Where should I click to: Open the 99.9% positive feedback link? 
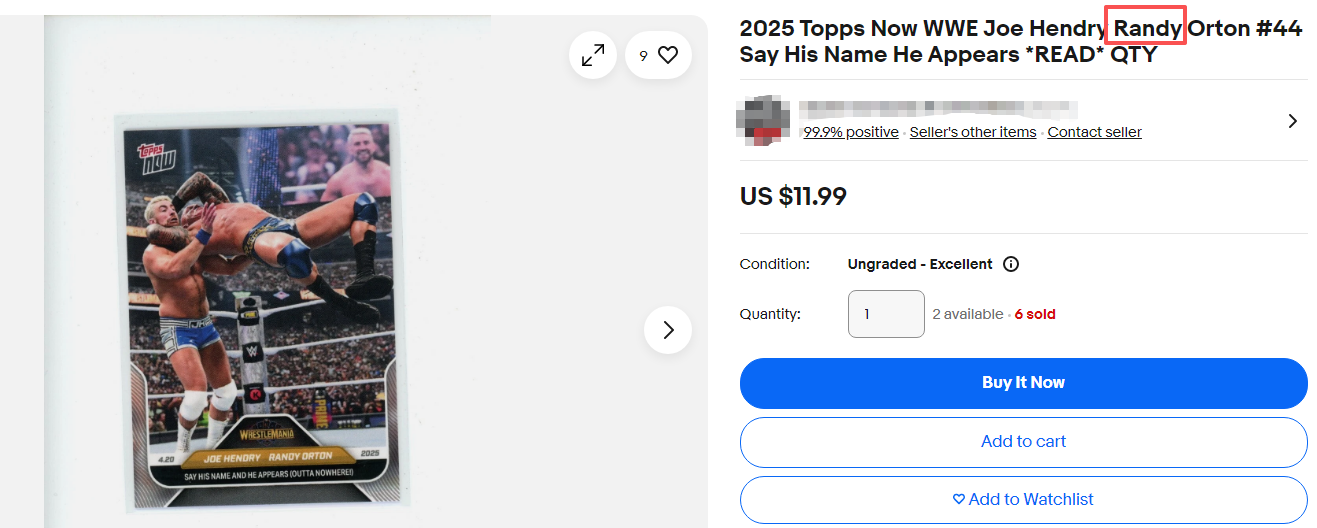[x=850, y=132]
